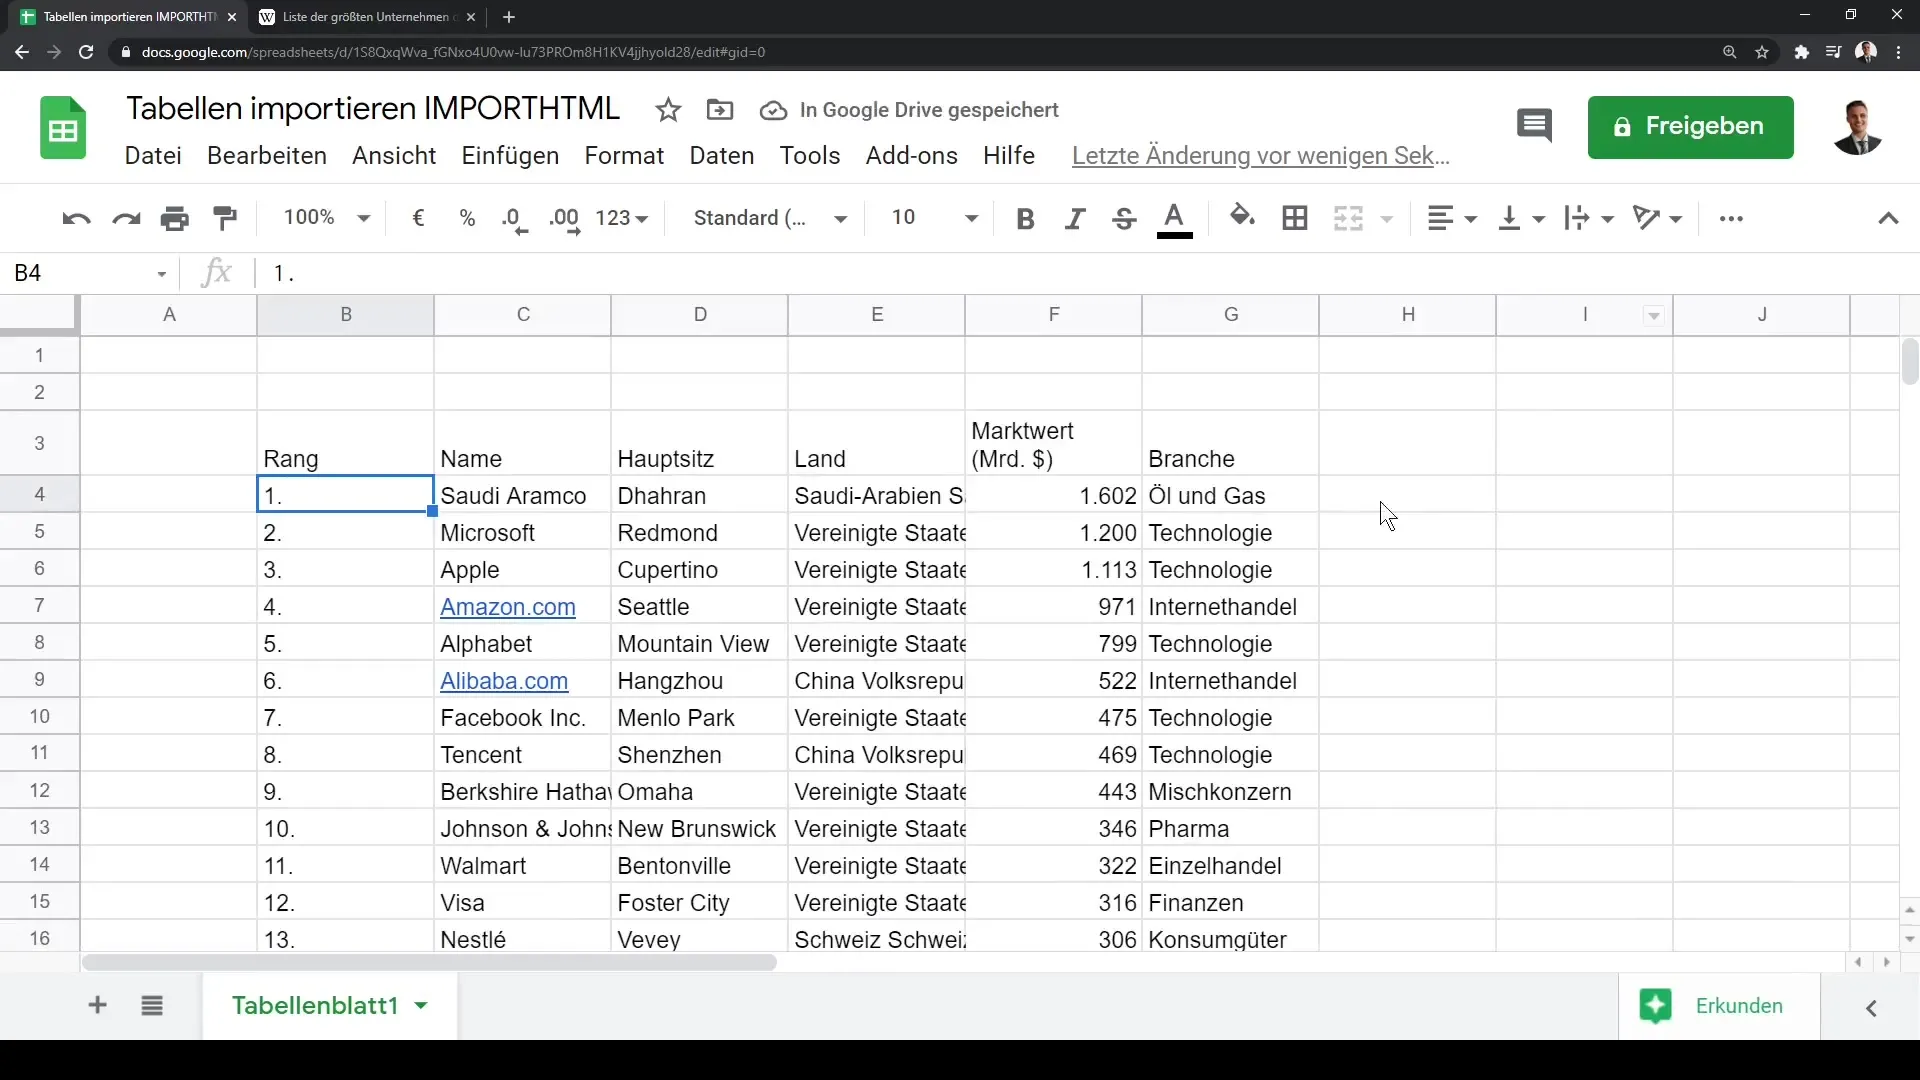Open the borders menu icon
Image resolution: width=1920 pixels, height=1080 pixels.
[x=1295, y=218]
